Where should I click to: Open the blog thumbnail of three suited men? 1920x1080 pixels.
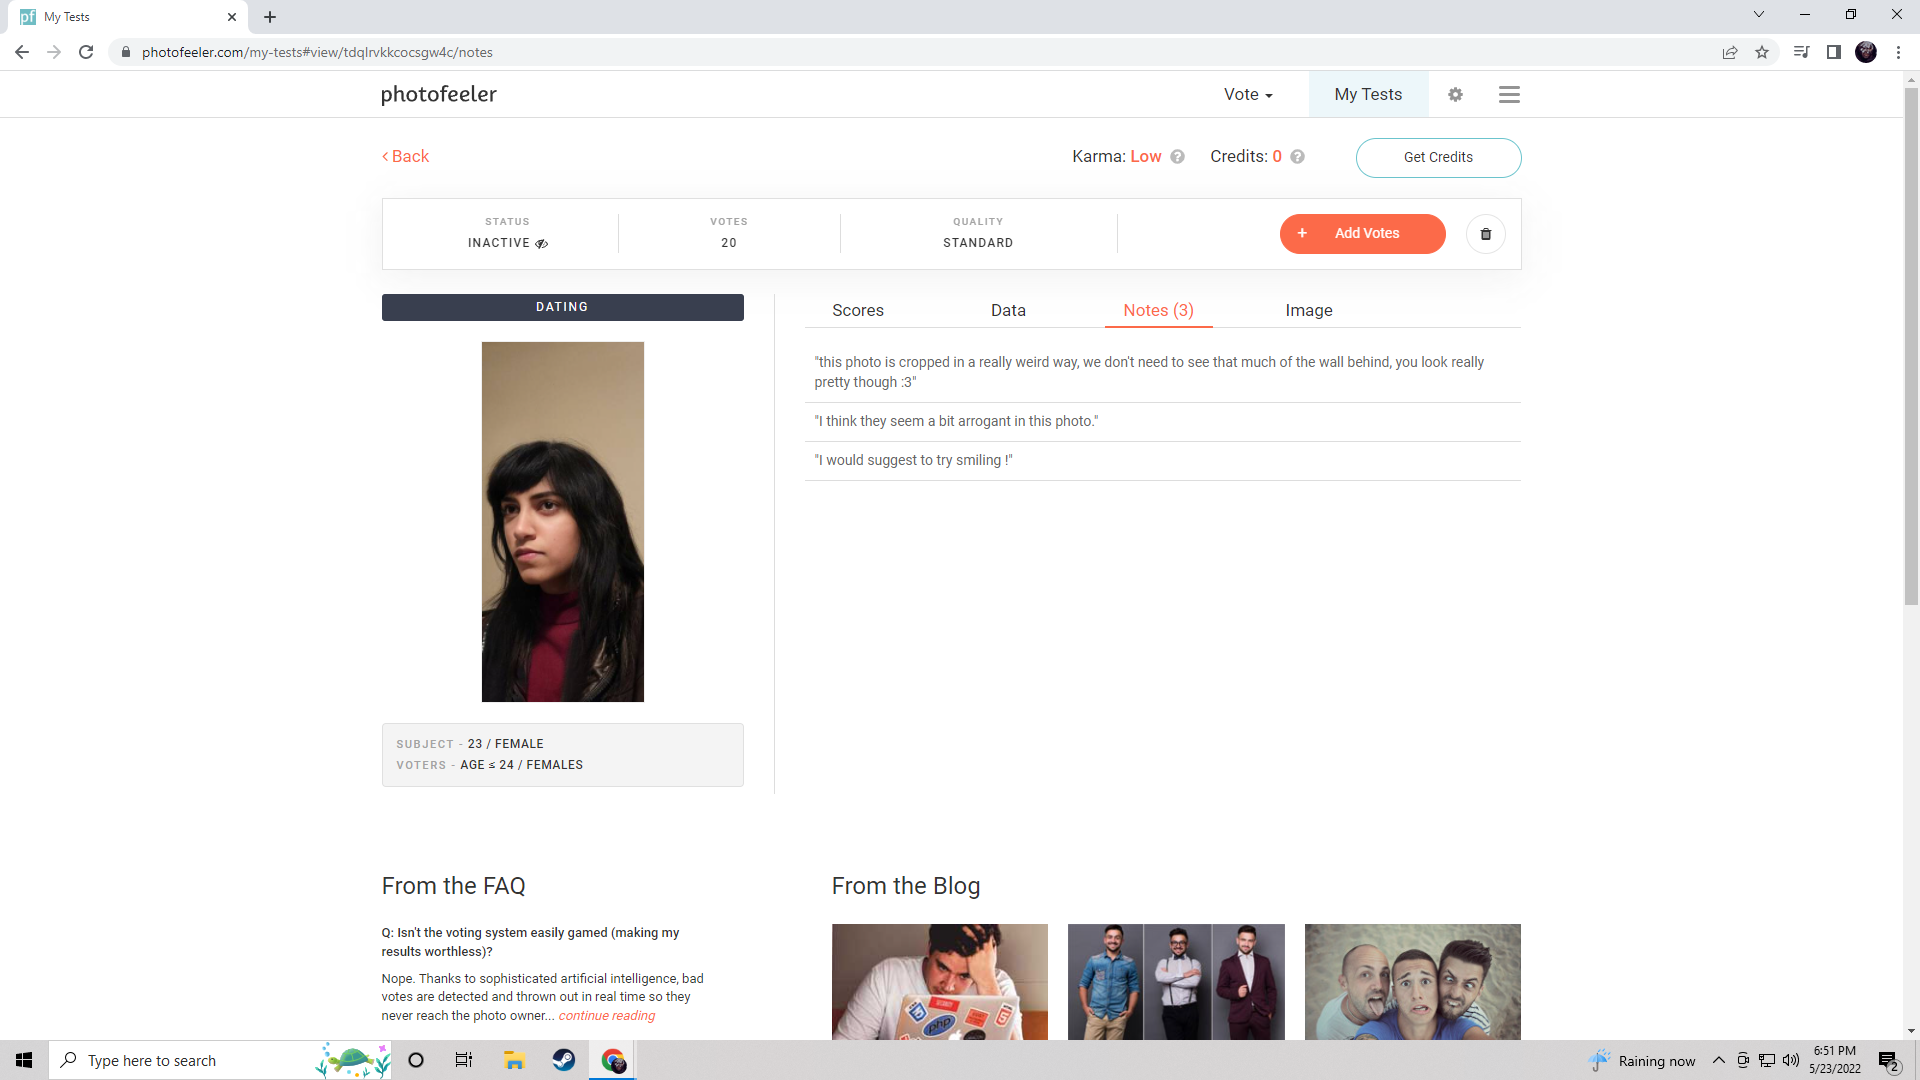pos(1176,981)
